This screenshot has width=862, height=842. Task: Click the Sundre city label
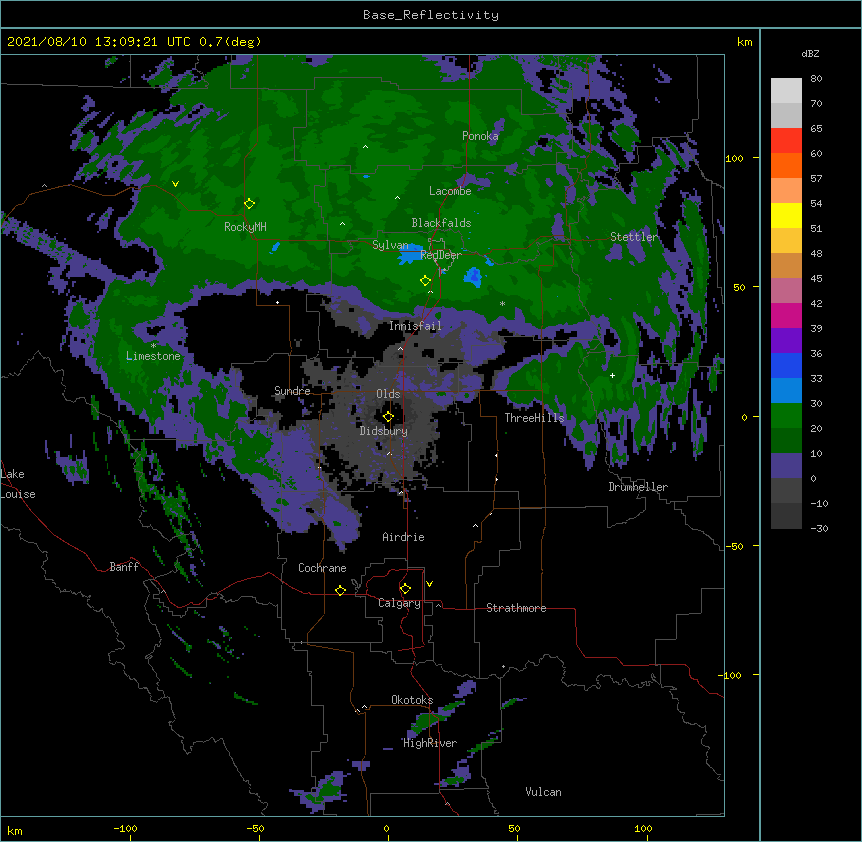click(292, 391)
